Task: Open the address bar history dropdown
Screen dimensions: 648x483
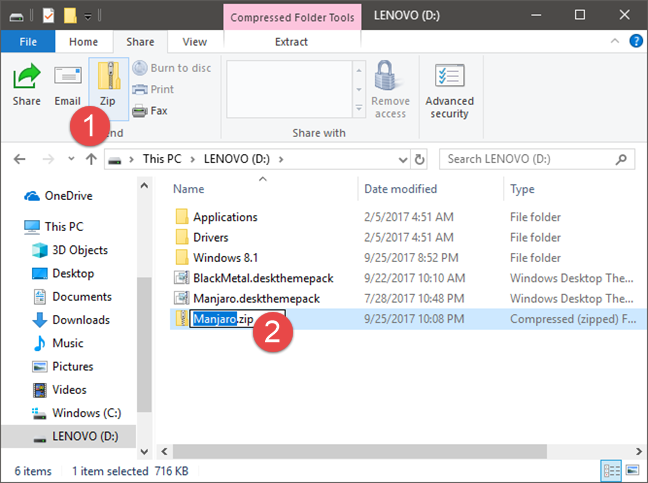Action: [403, 159]
